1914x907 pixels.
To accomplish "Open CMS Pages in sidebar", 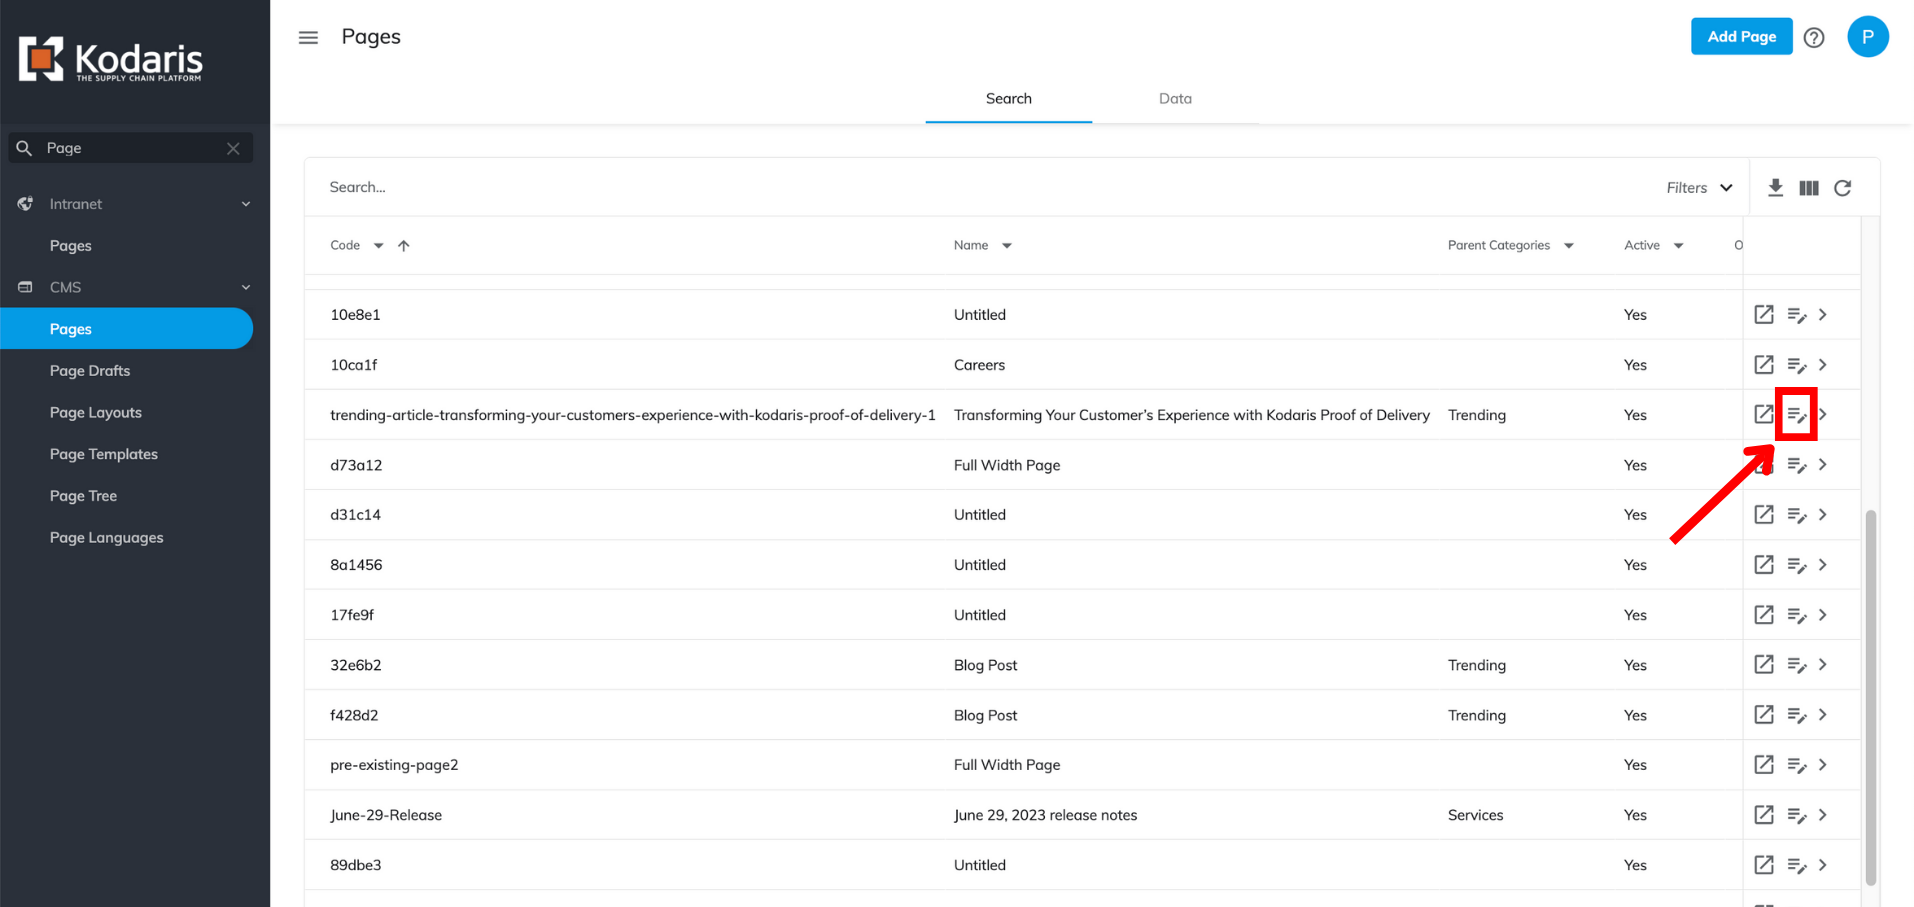I will 126,328.
